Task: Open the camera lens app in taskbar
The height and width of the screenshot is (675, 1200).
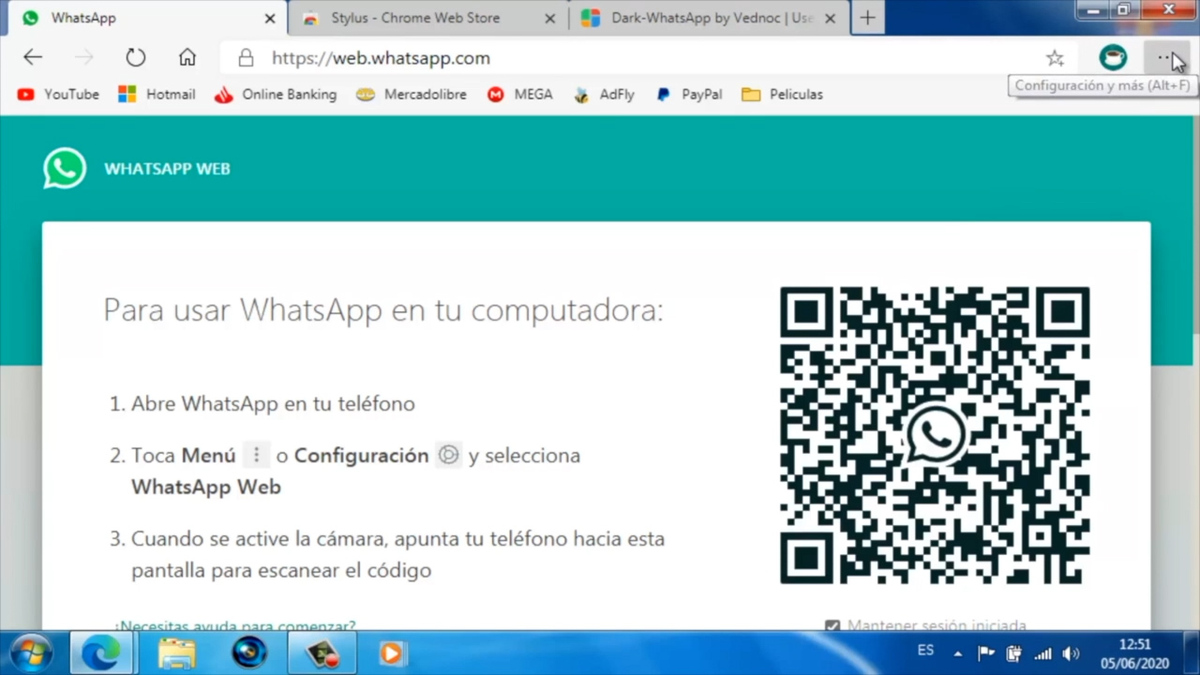Action: click(249, 654)
